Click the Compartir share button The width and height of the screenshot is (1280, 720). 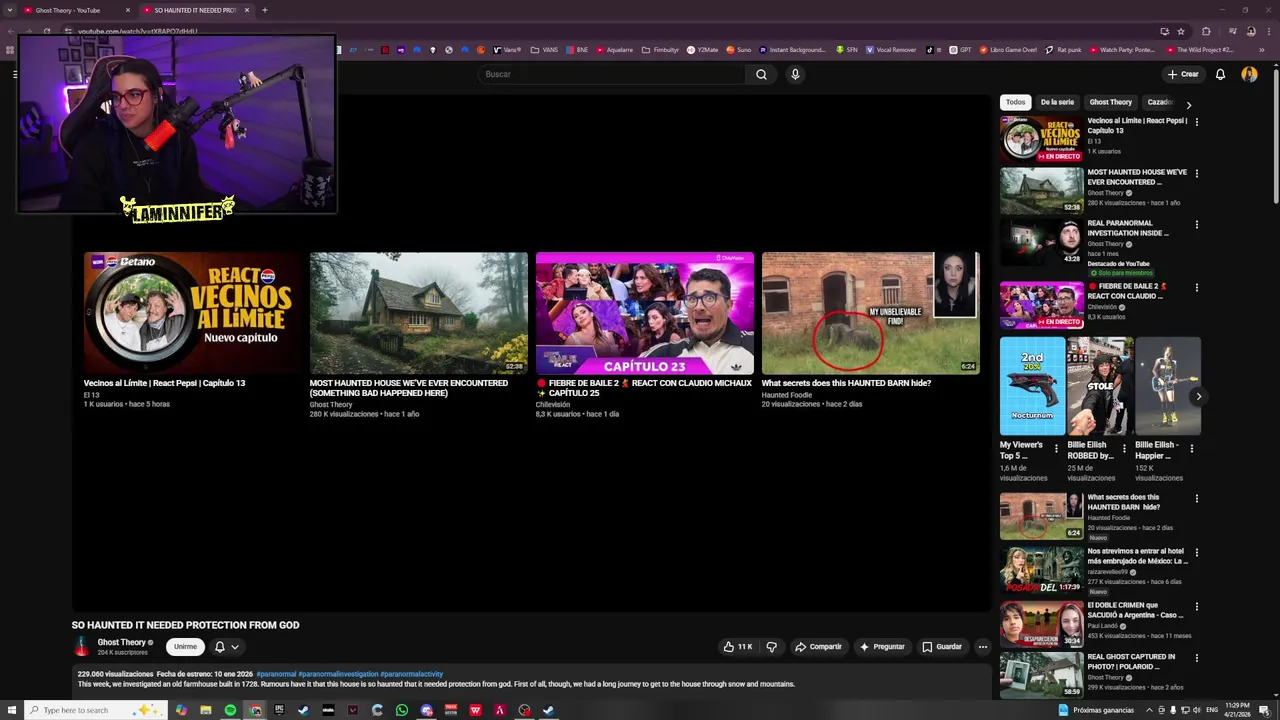point(818,647)
